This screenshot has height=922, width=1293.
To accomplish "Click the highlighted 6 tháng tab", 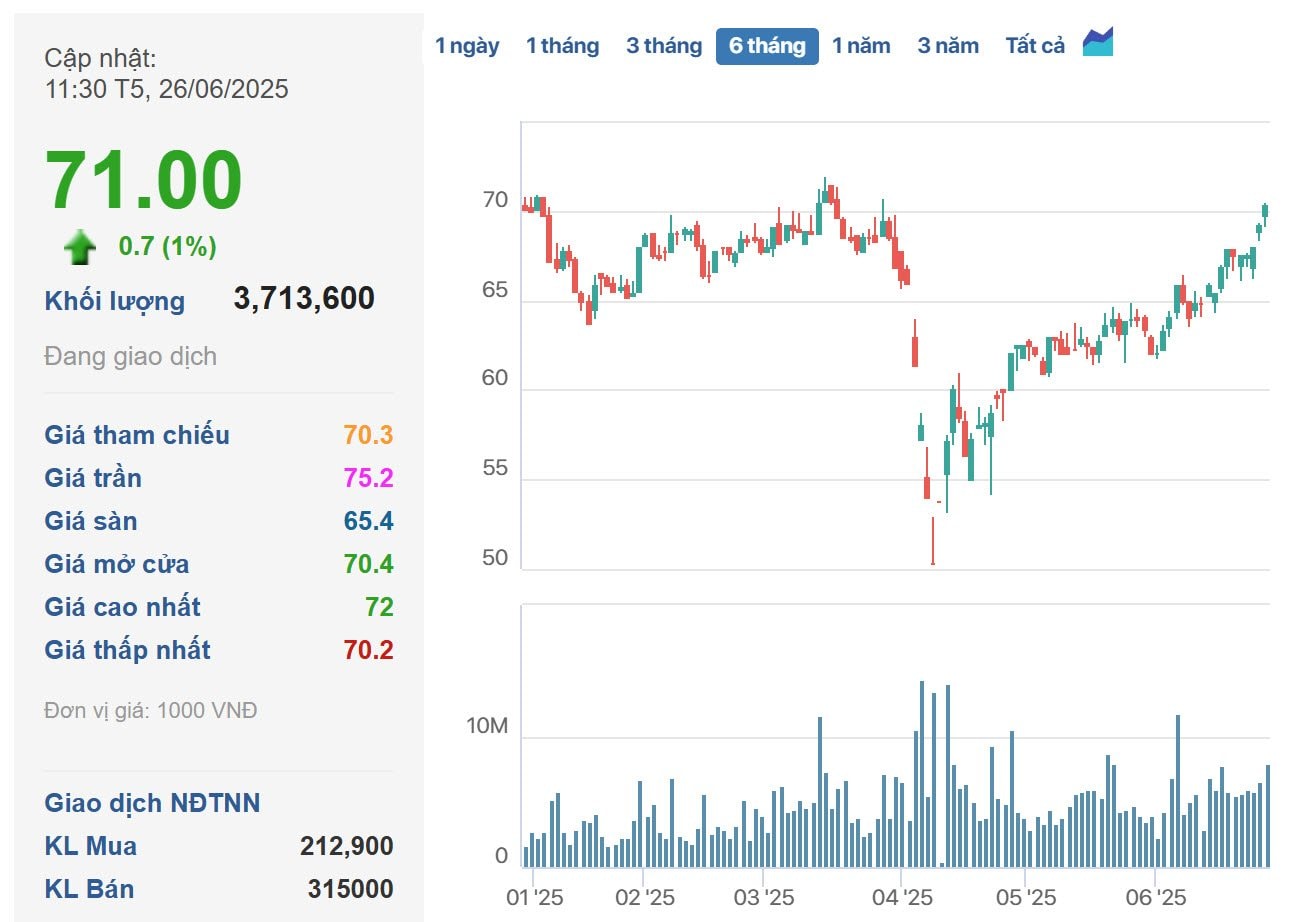I will [x=767, y=46].
